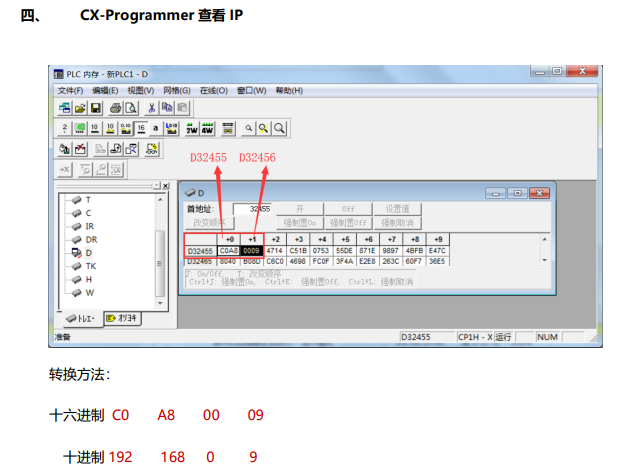The height and width of the screenshot is (471, 634).
Task: Click the tree panel scroll up arrow
Action: click(161, 200)
